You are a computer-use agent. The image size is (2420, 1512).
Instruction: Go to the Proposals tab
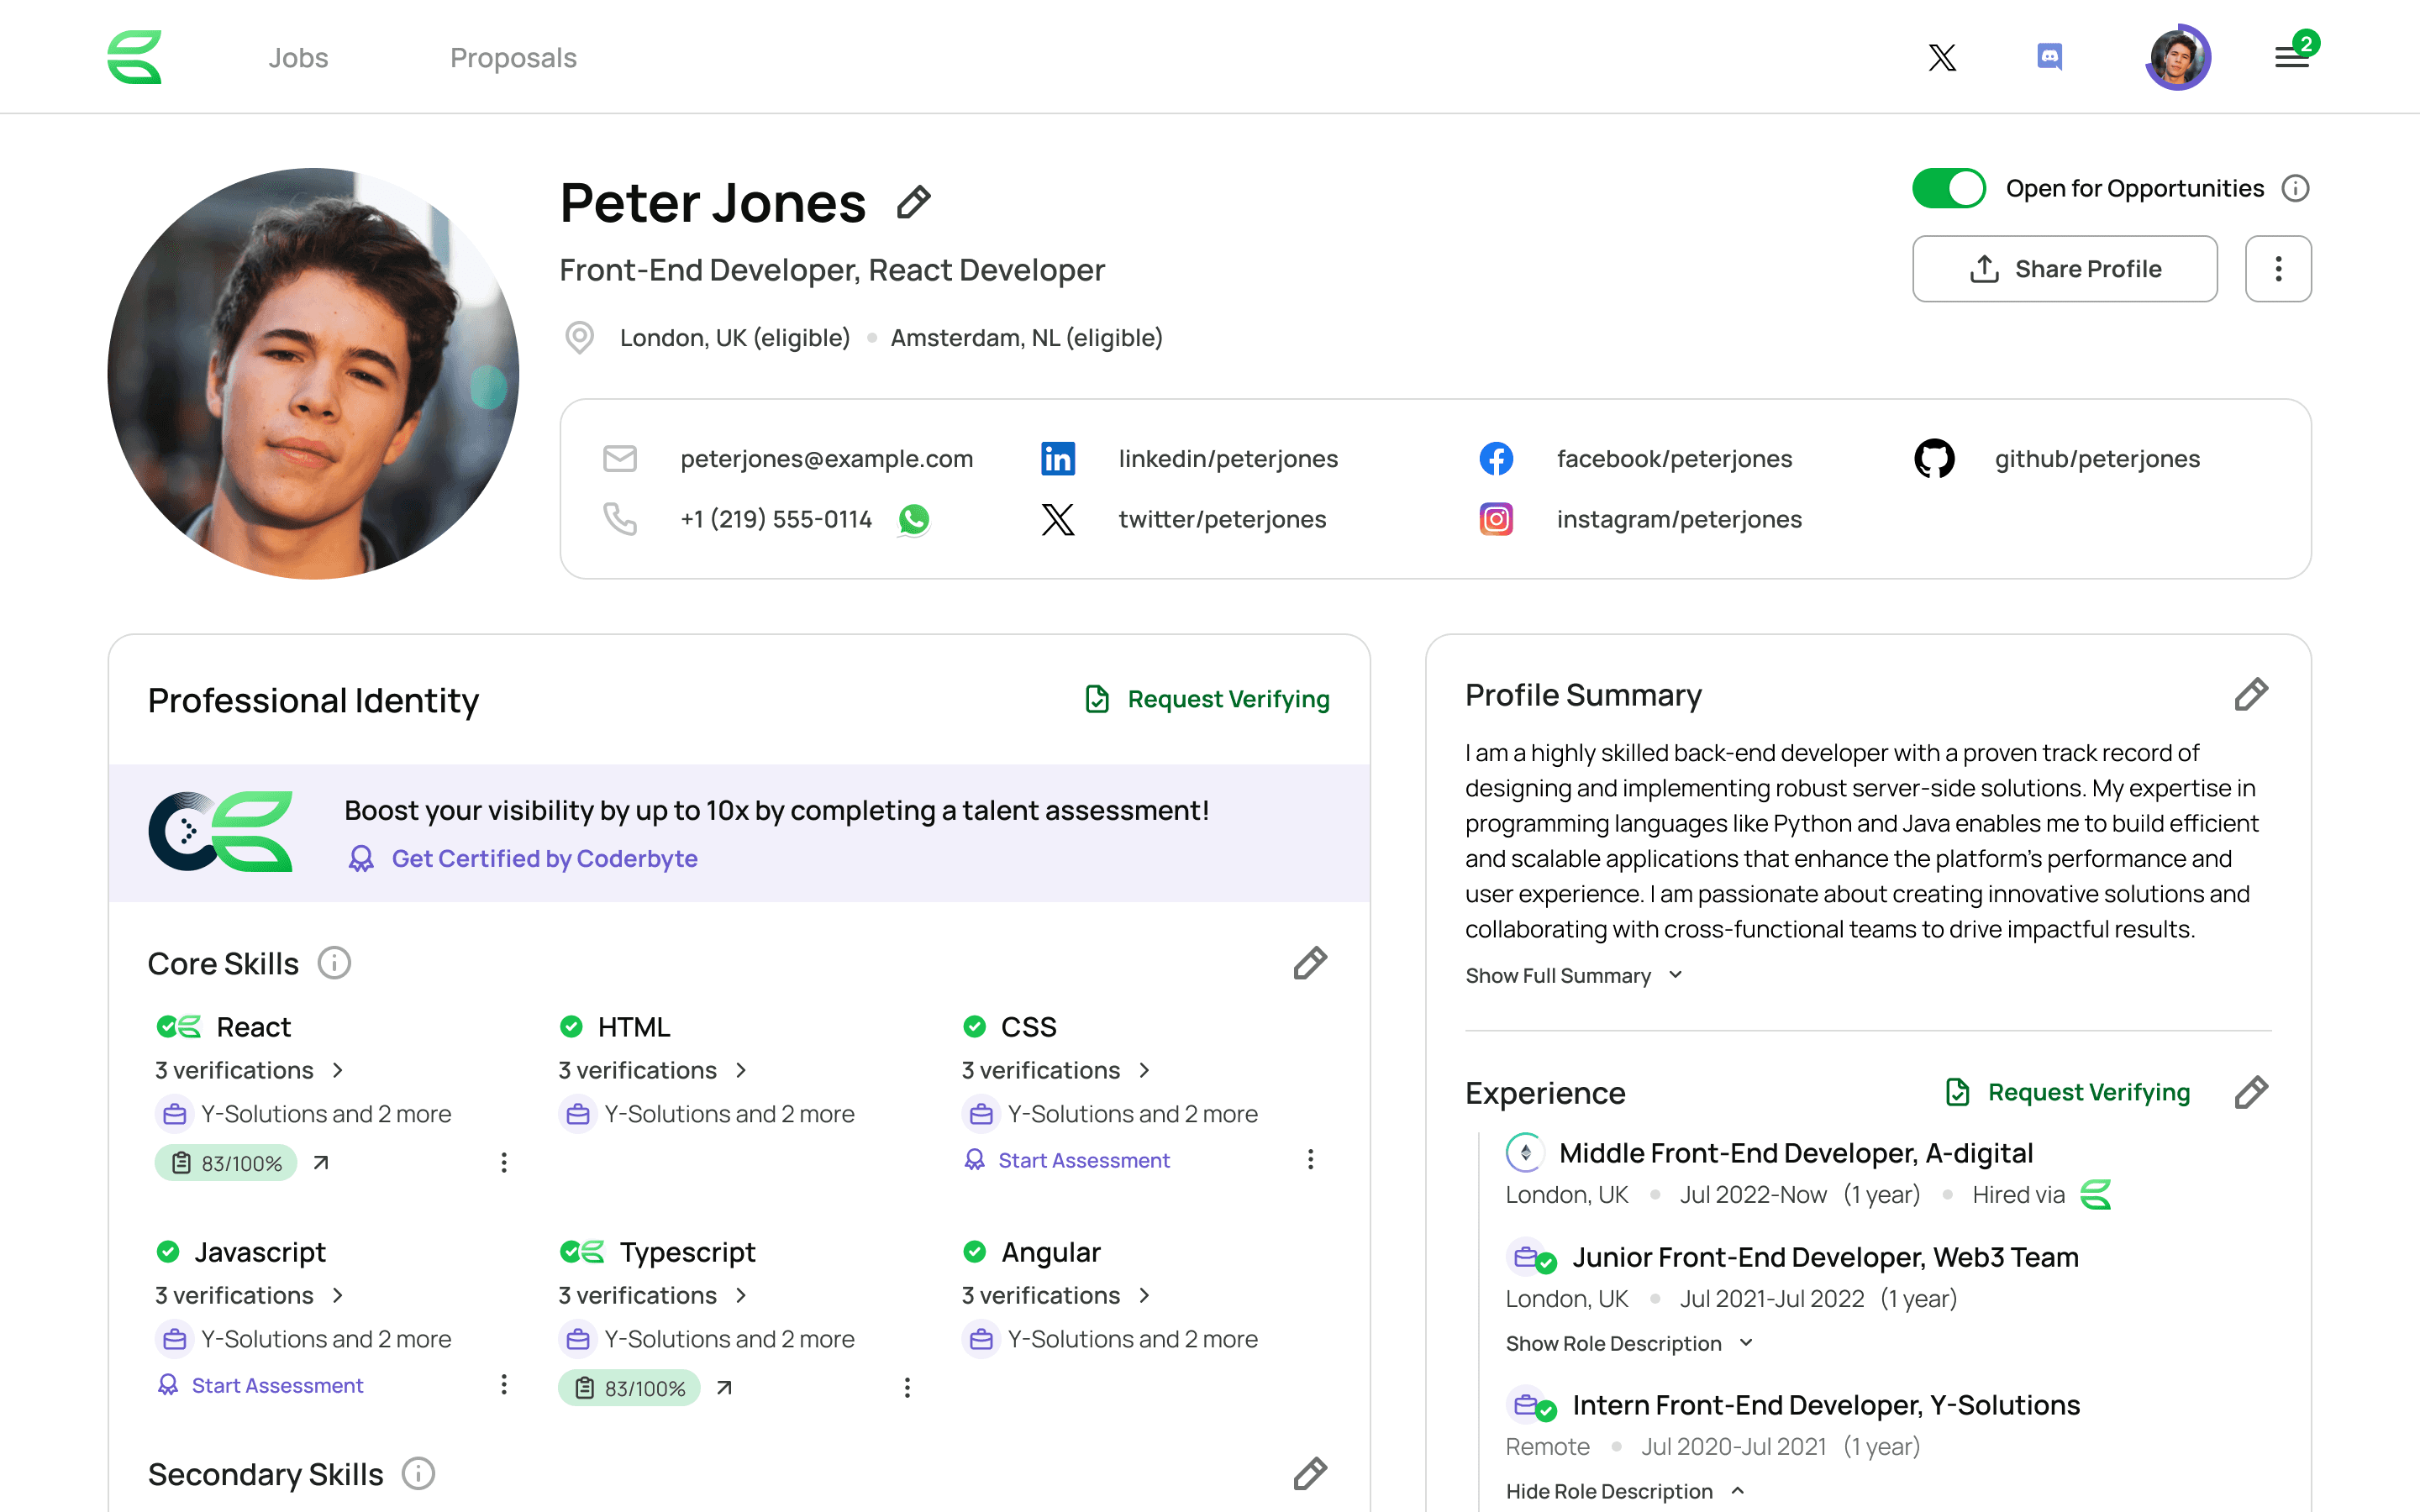[513, 57]
